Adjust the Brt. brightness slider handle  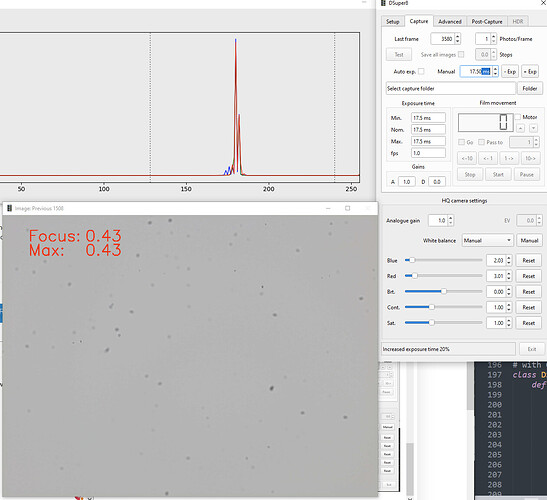444,291
